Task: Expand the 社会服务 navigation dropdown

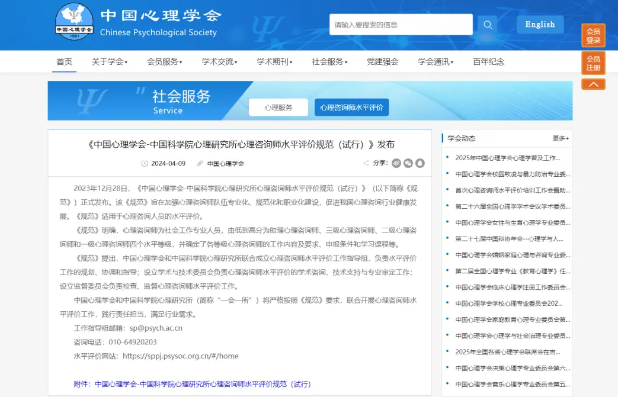Action: [329, 62]
